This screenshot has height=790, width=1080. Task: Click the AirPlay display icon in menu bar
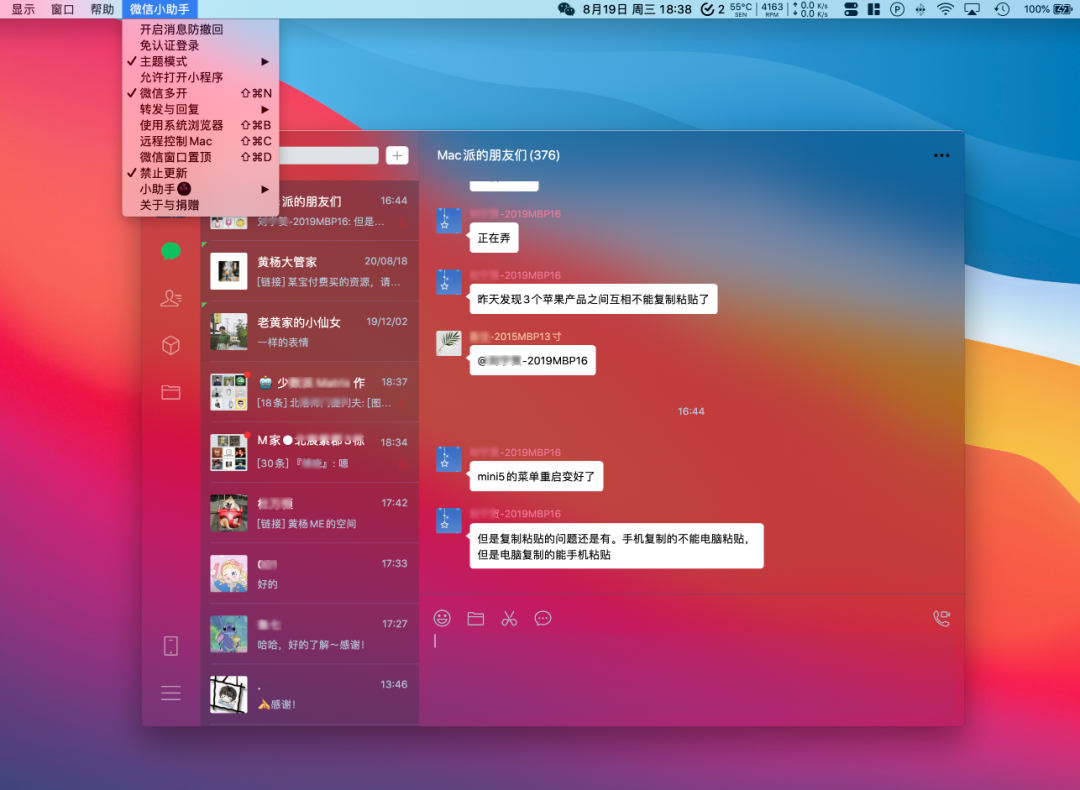(972, 9)
